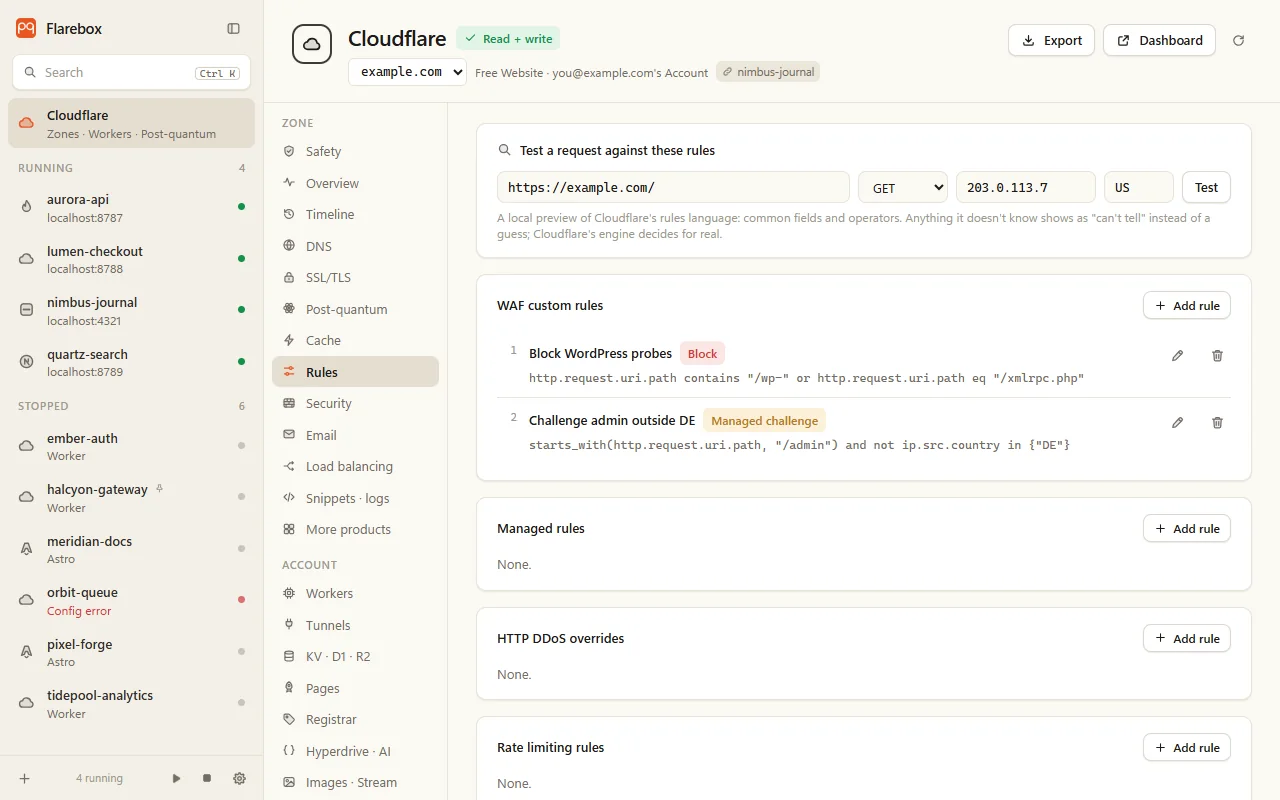Open the Safety section
Screen dimensions: 1280x800
tap(355, 151)
